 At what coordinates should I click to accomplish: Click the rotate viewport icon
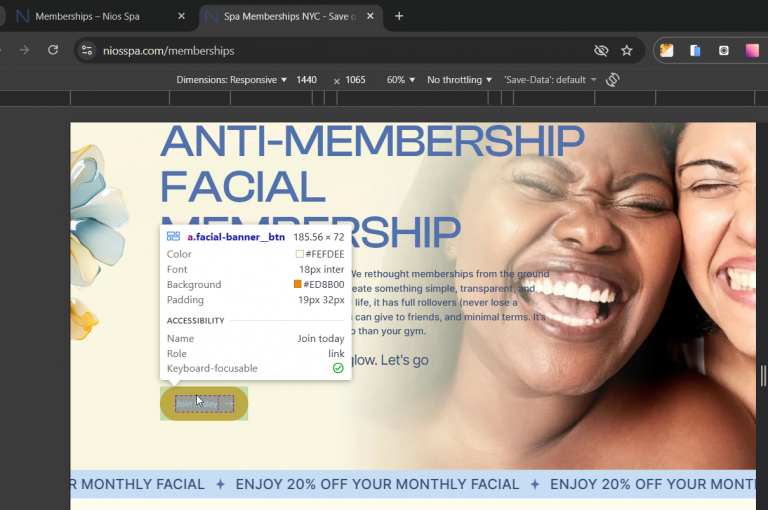(x=612, y=79)
